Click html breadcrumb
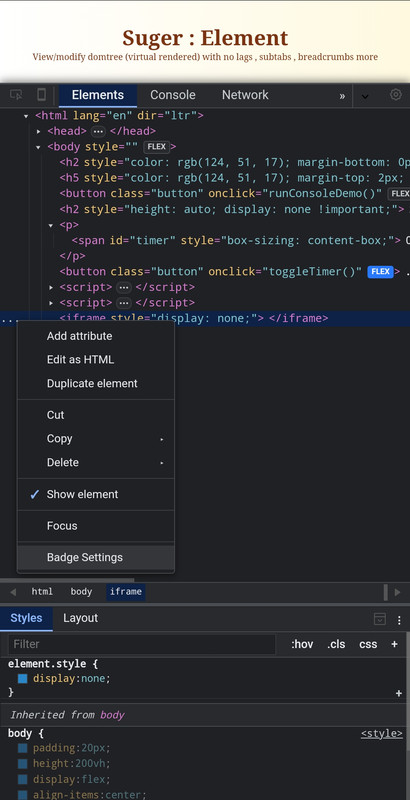 click(x=42, y=592)
